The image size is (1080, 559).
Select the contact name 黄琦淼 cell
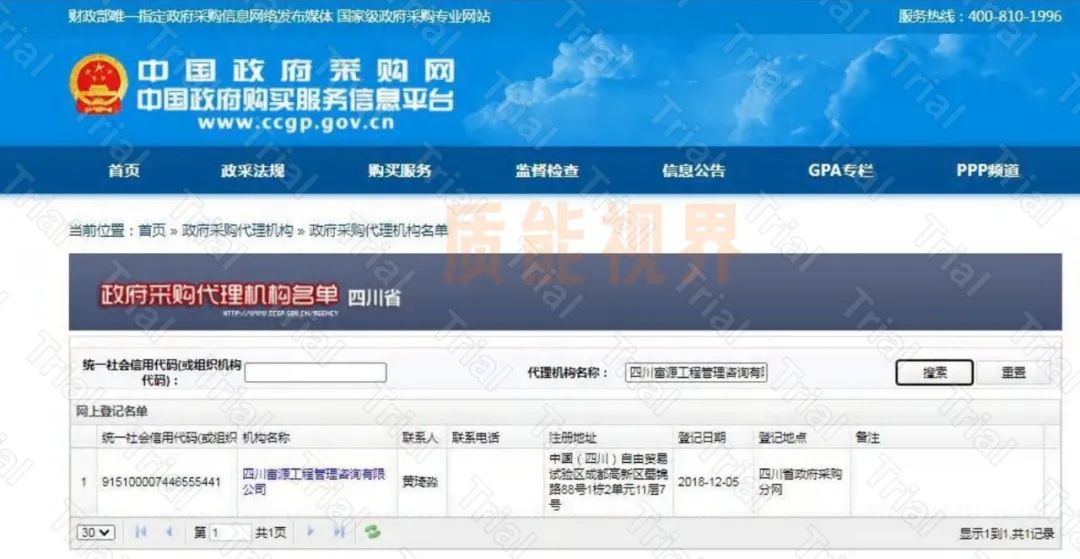[422, 482]
